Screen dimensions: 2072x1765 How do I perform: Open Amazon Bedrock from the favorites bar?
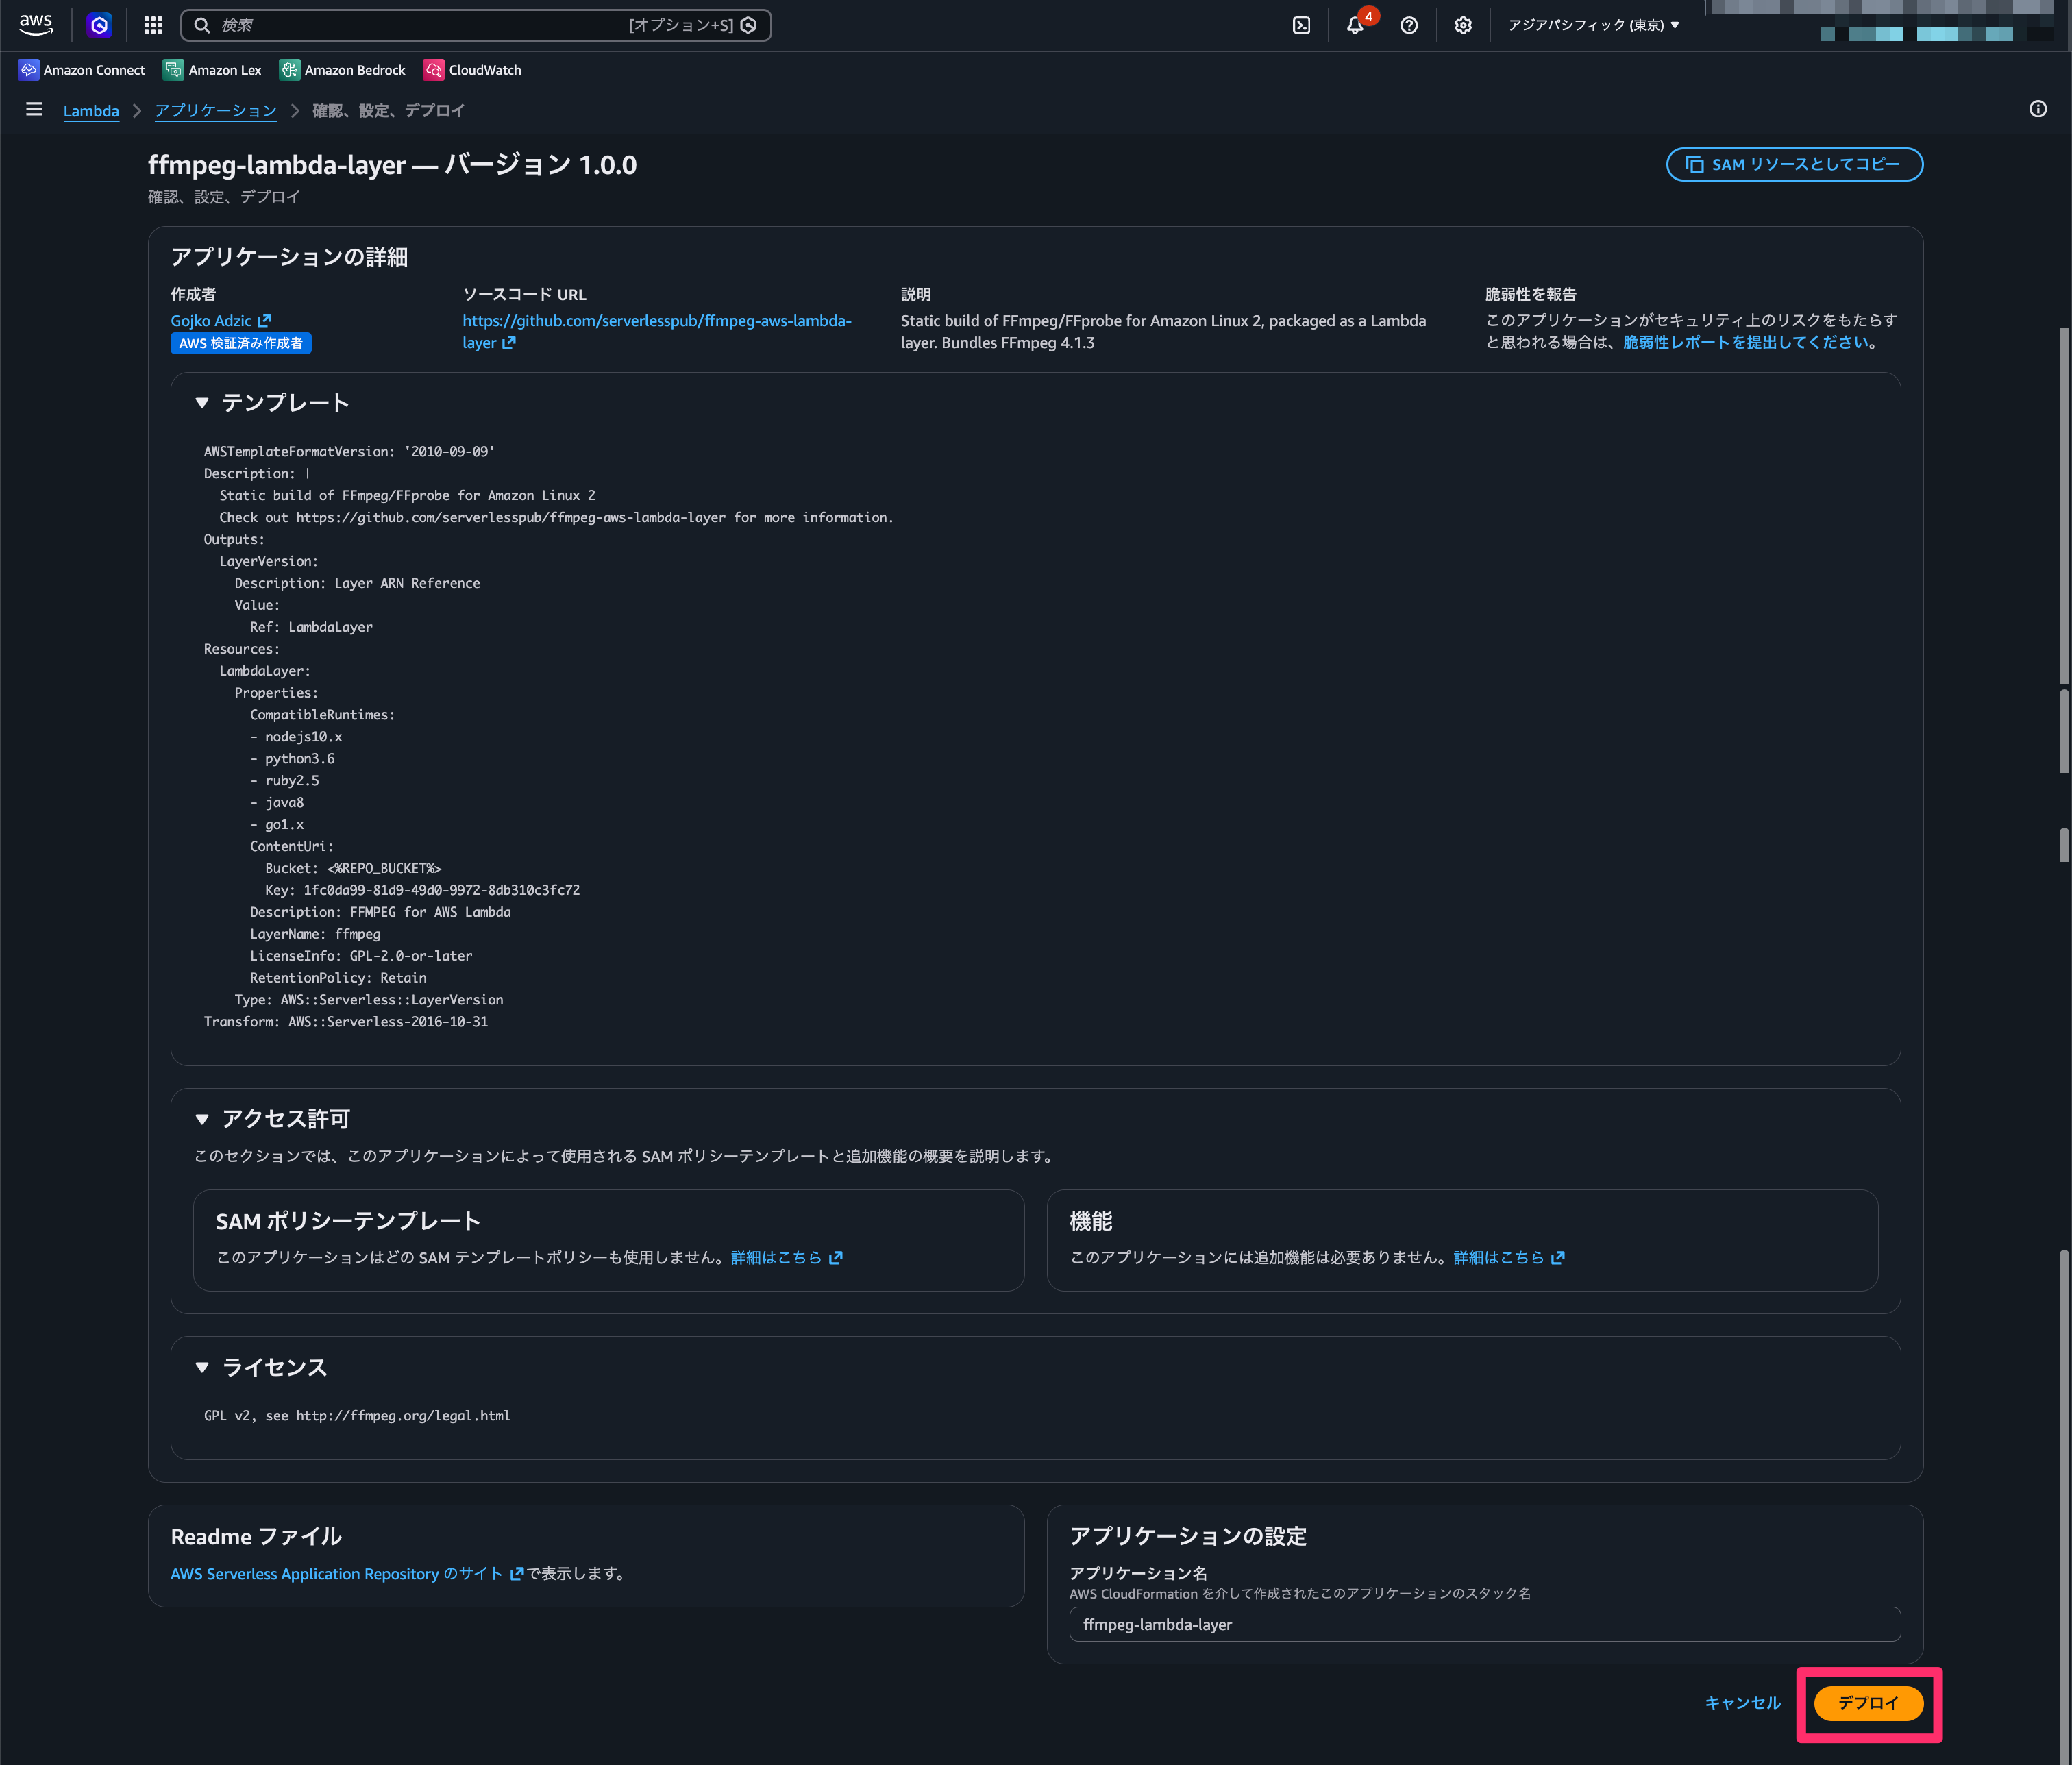click(342, 69)
